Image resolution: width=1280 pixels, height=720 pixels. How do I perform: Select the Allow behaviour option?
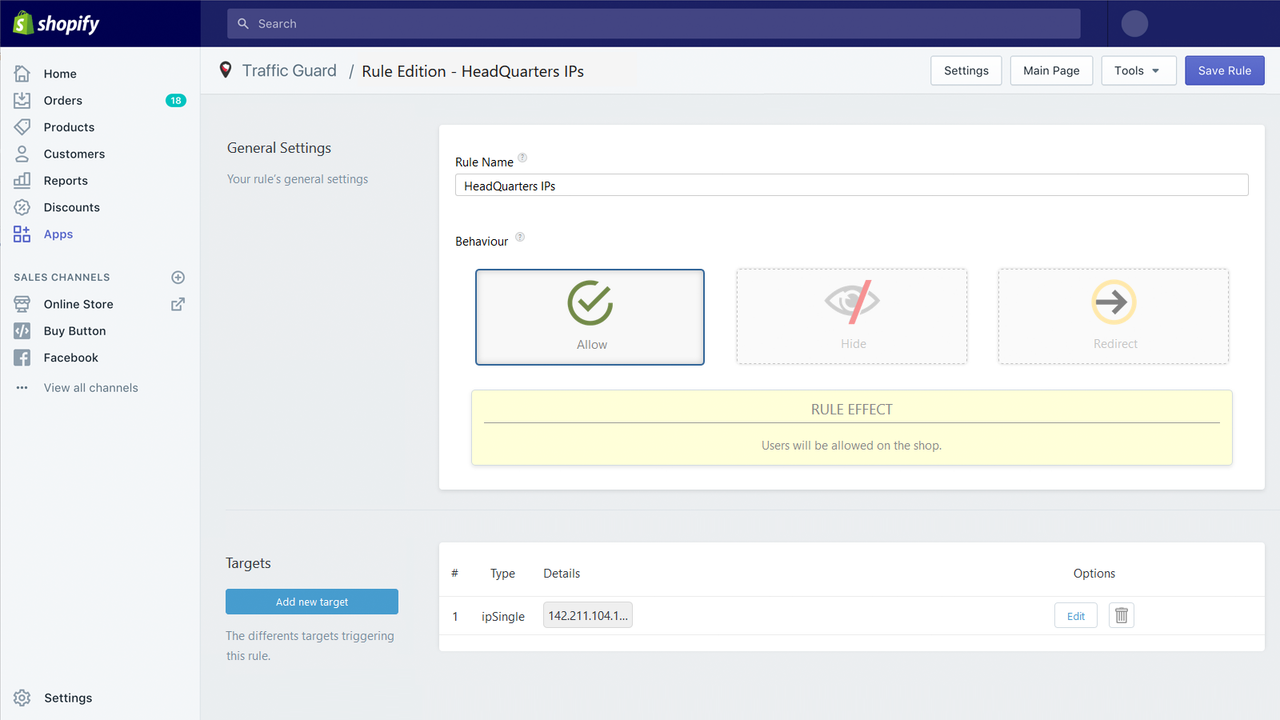point(590,316)
